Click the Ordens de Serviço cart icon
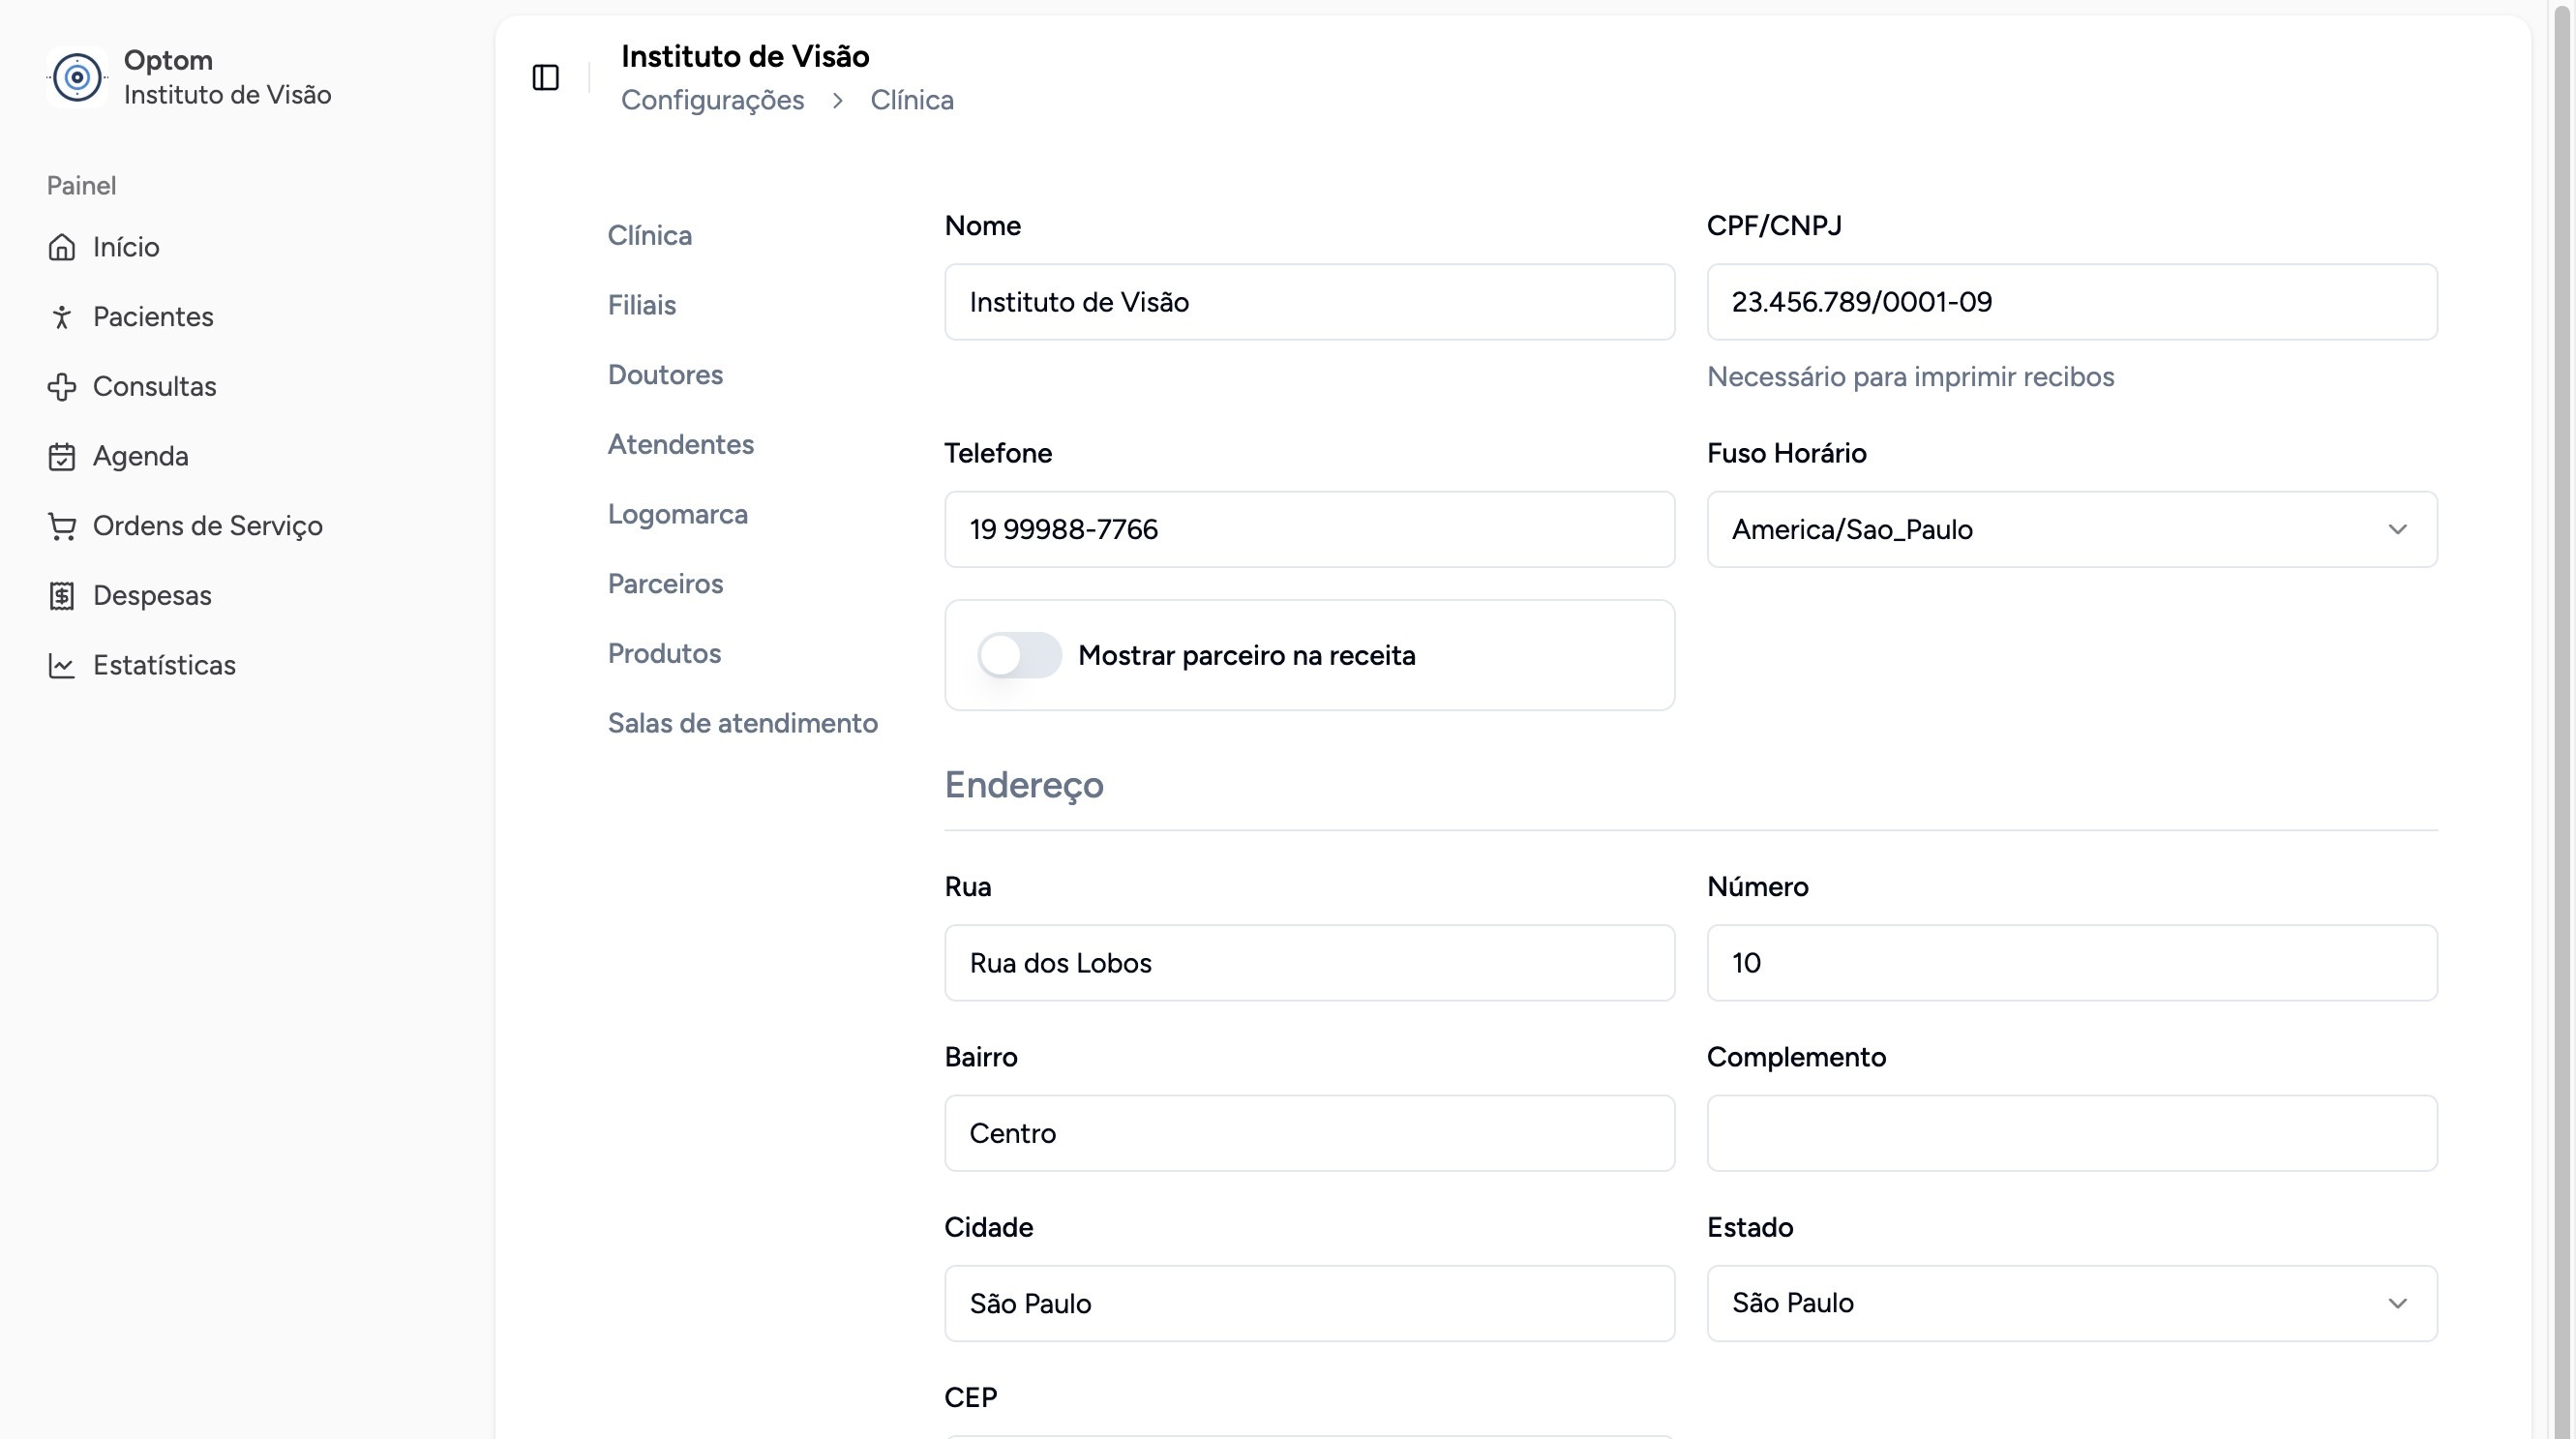This screenshot has width=2576, height=1439. [x=62, y=526]
